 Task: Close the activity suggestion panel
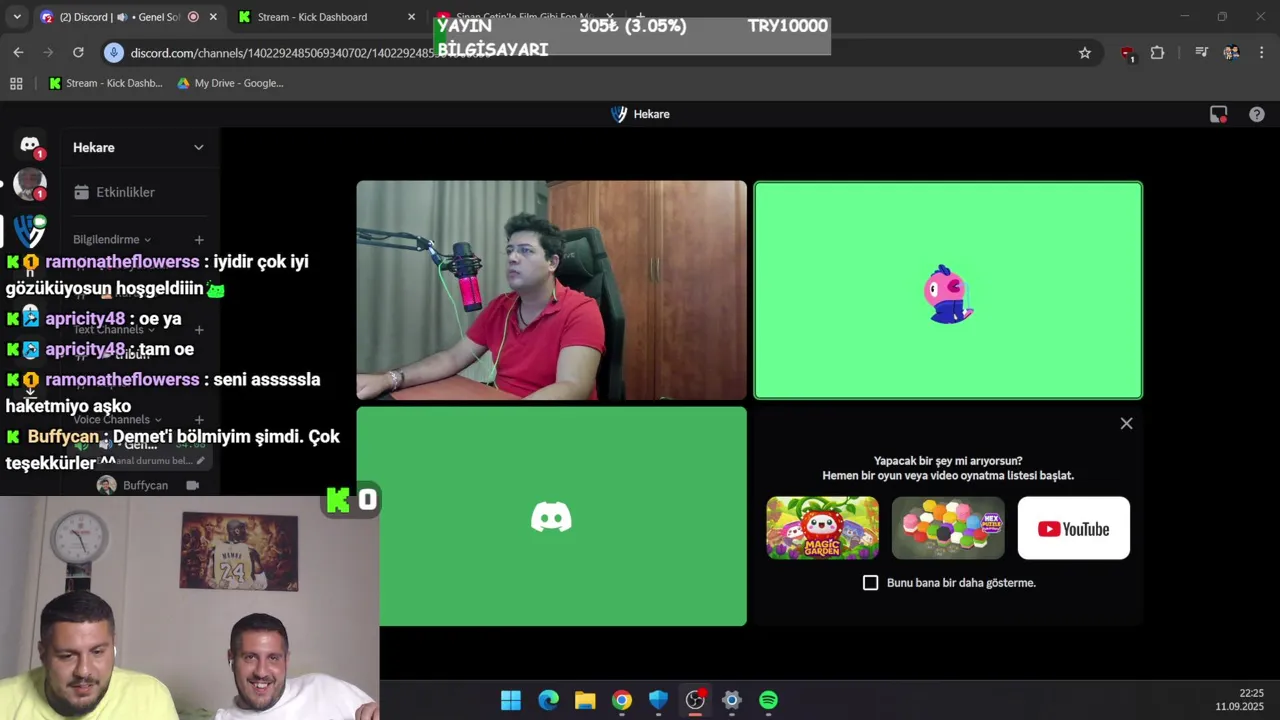1126,423
